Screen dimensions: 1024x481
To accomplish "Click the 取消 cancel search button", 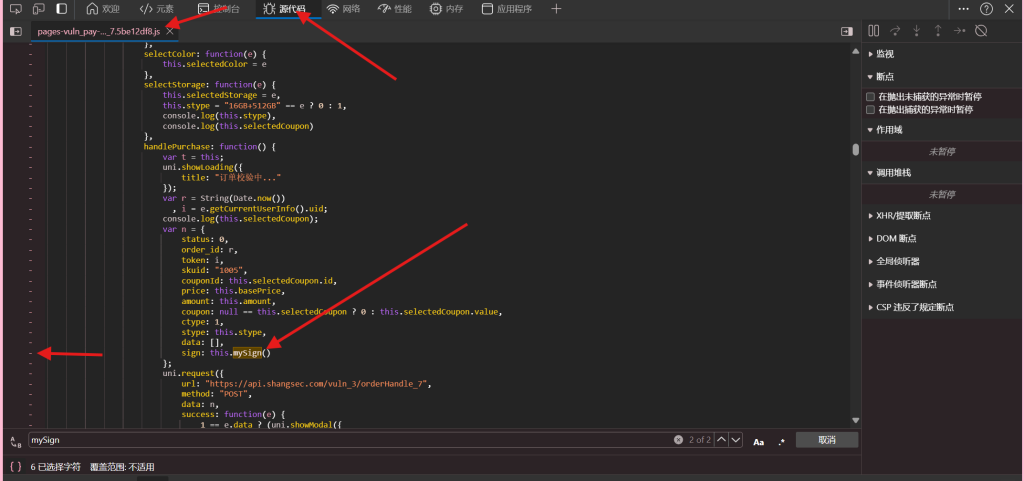I will (x=826, y=440).
